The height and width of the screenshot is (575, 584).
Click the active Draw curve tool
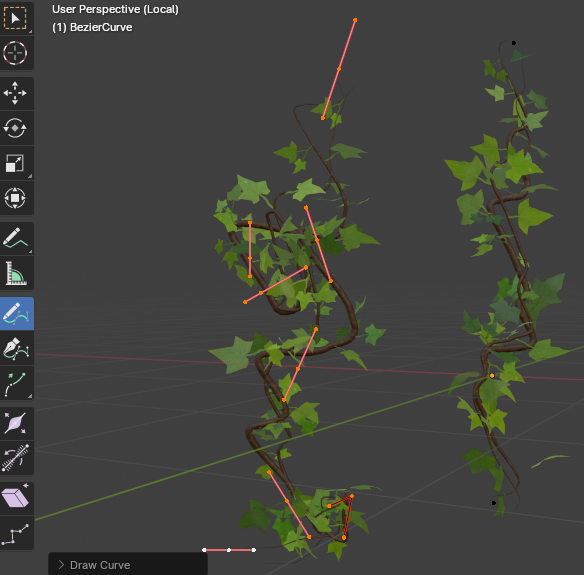click(15, 314)
